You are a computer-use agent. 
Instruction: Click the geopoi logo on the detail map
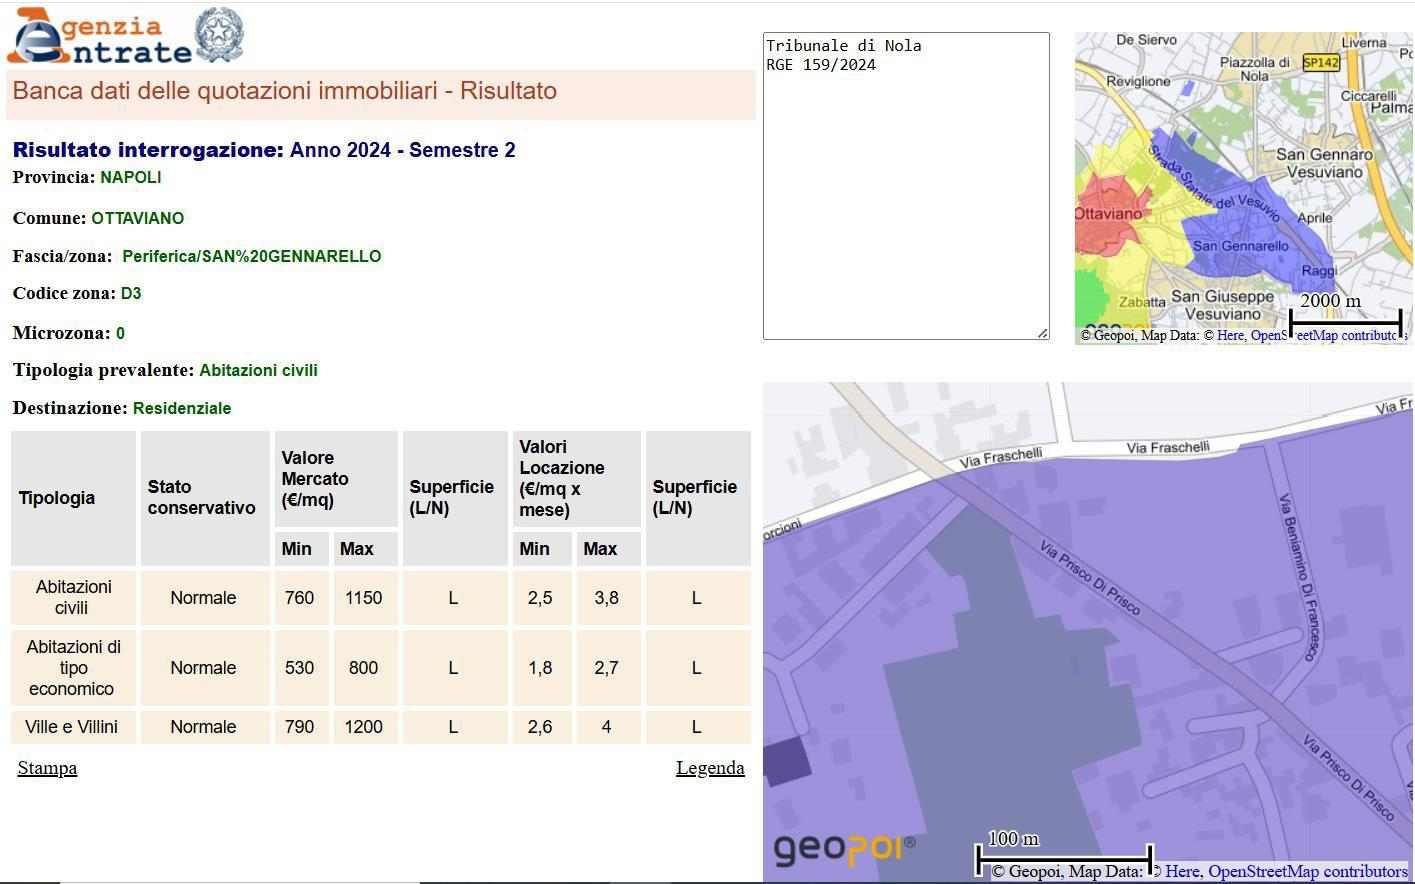point(843,849)
